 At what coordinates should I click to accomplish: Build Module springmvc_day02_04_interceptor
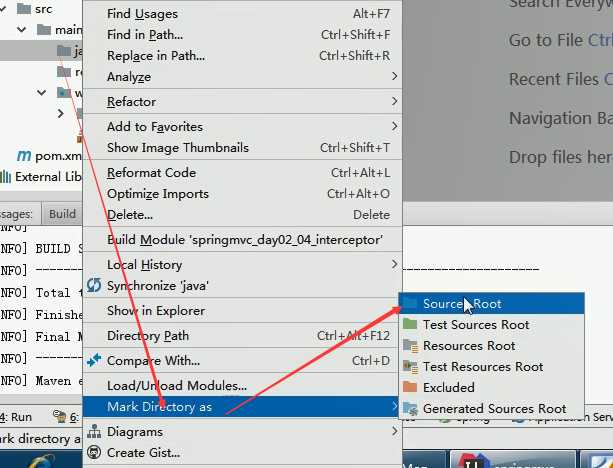click(x=242, y=240)
